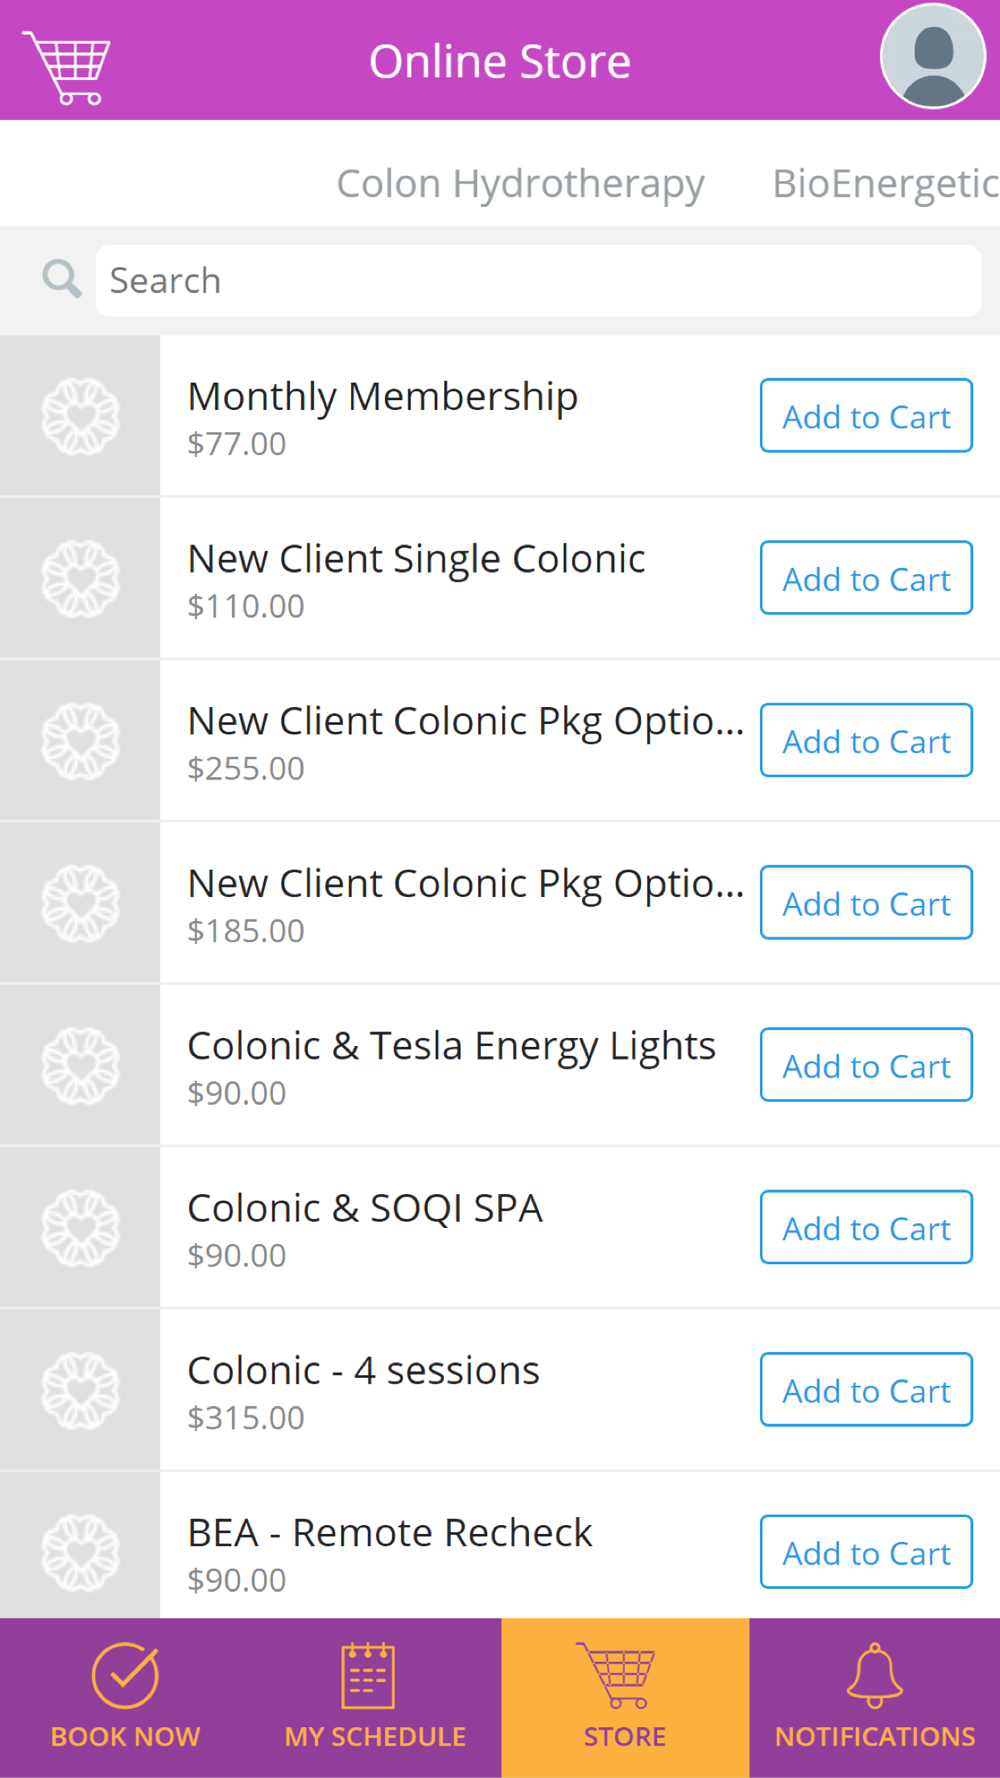Focus the Search input field
The height and width of the screenshot is (1778, 1000).
pyautogui.click(x=538, y=281)
